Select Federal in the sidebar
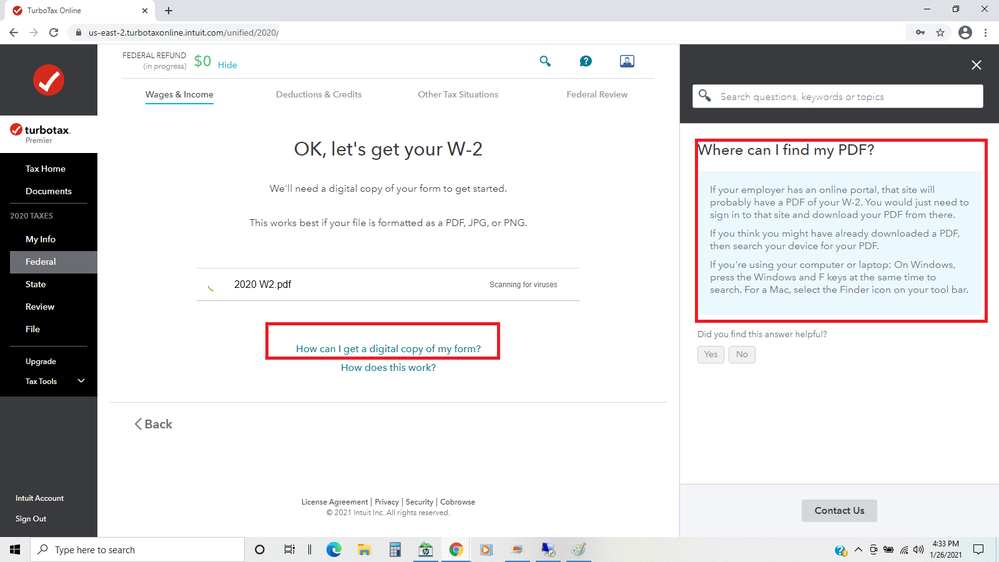 [54, 262]
